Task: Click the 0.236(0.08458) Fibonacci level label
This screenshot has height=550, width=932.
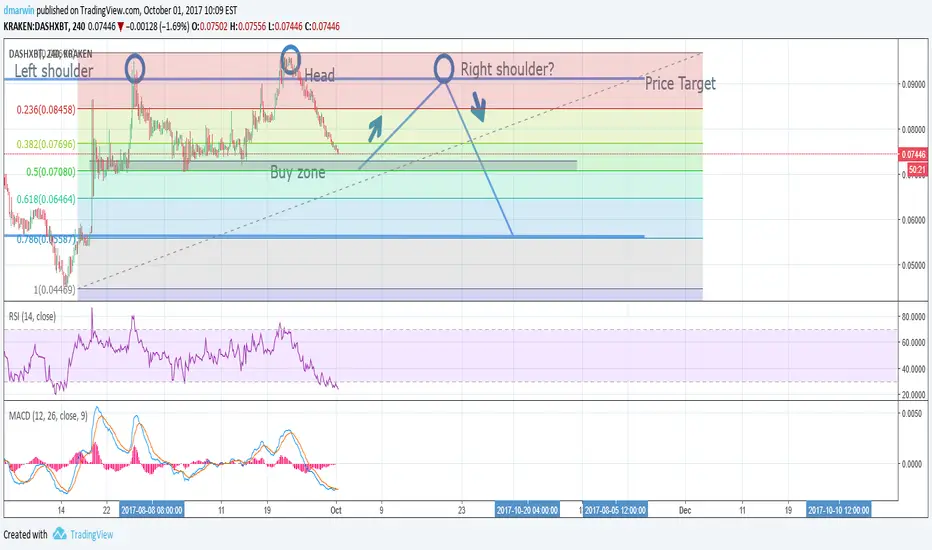Action: pos(46,109)
